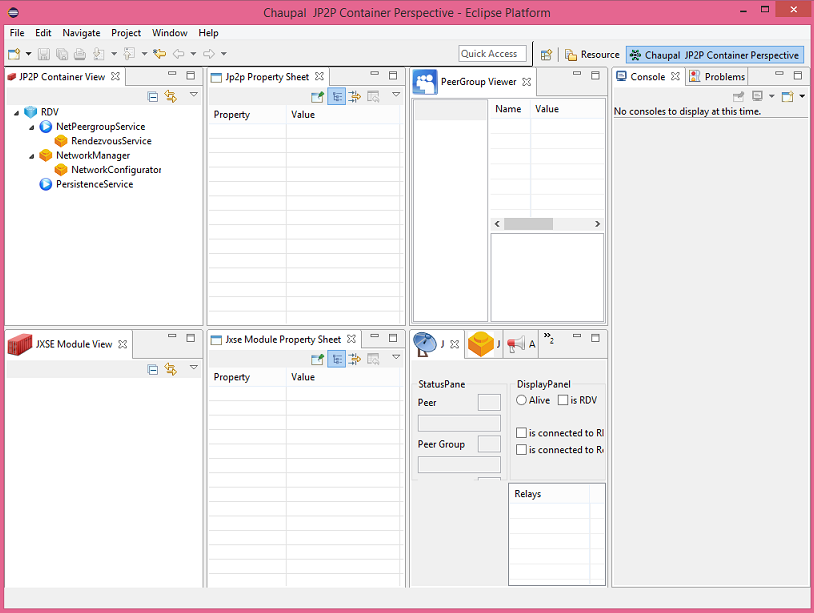Viewport: 814px width, 613px height.
Task: Click the Relays column header
Action: pyautogui.click(x=551, y=494)
